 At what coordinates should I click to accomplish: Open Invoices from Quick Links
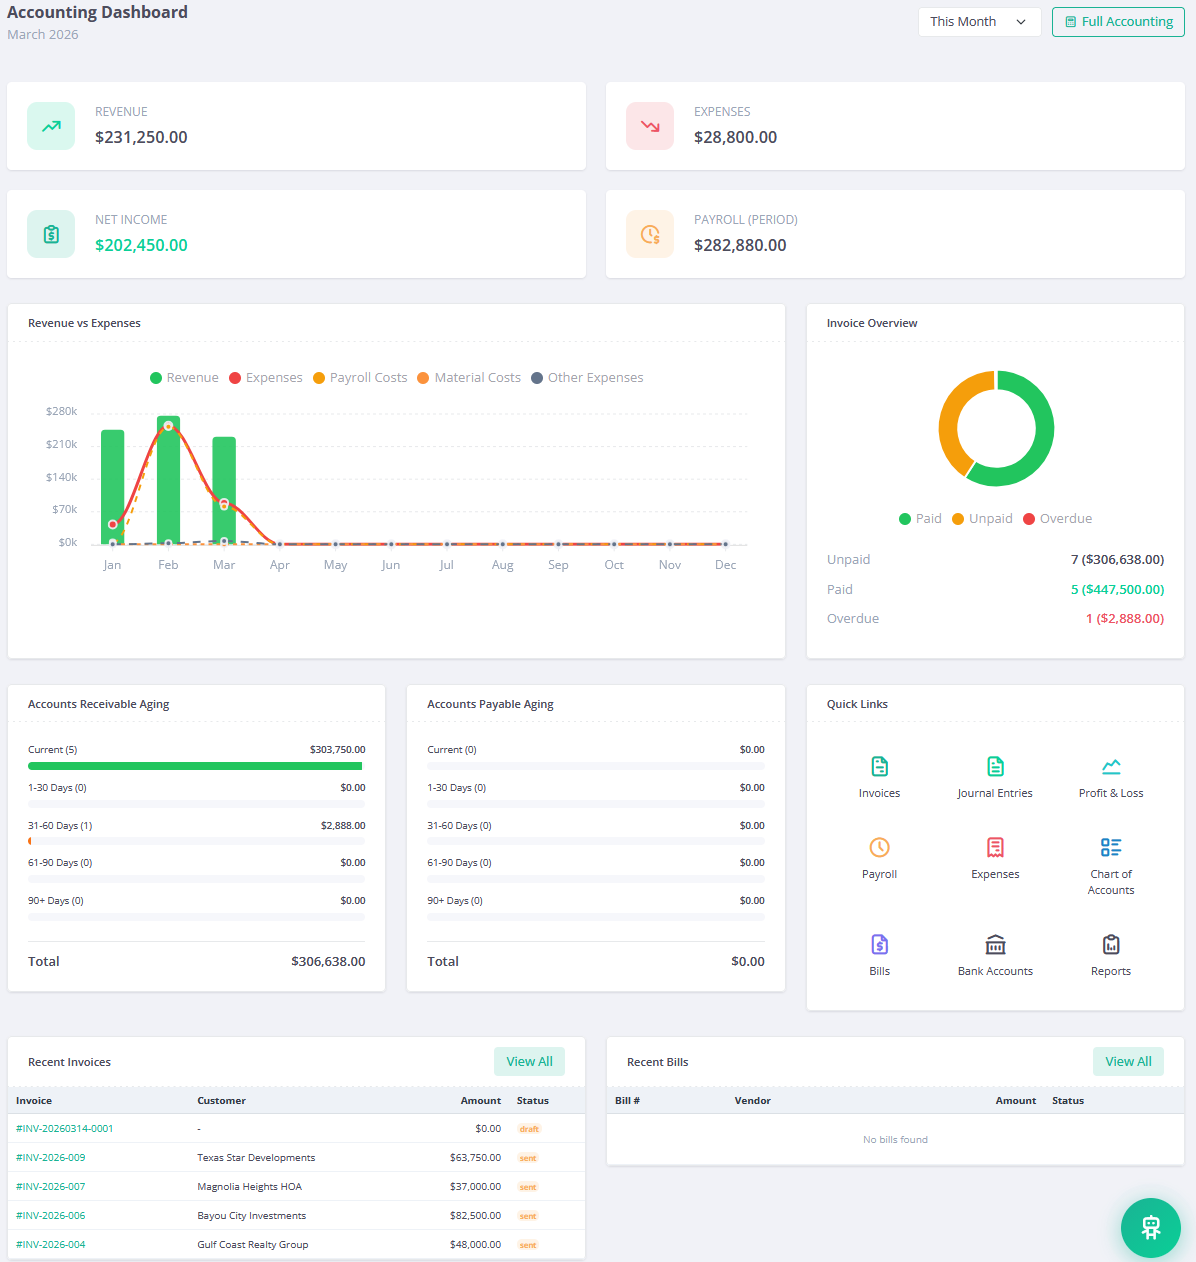879,775
